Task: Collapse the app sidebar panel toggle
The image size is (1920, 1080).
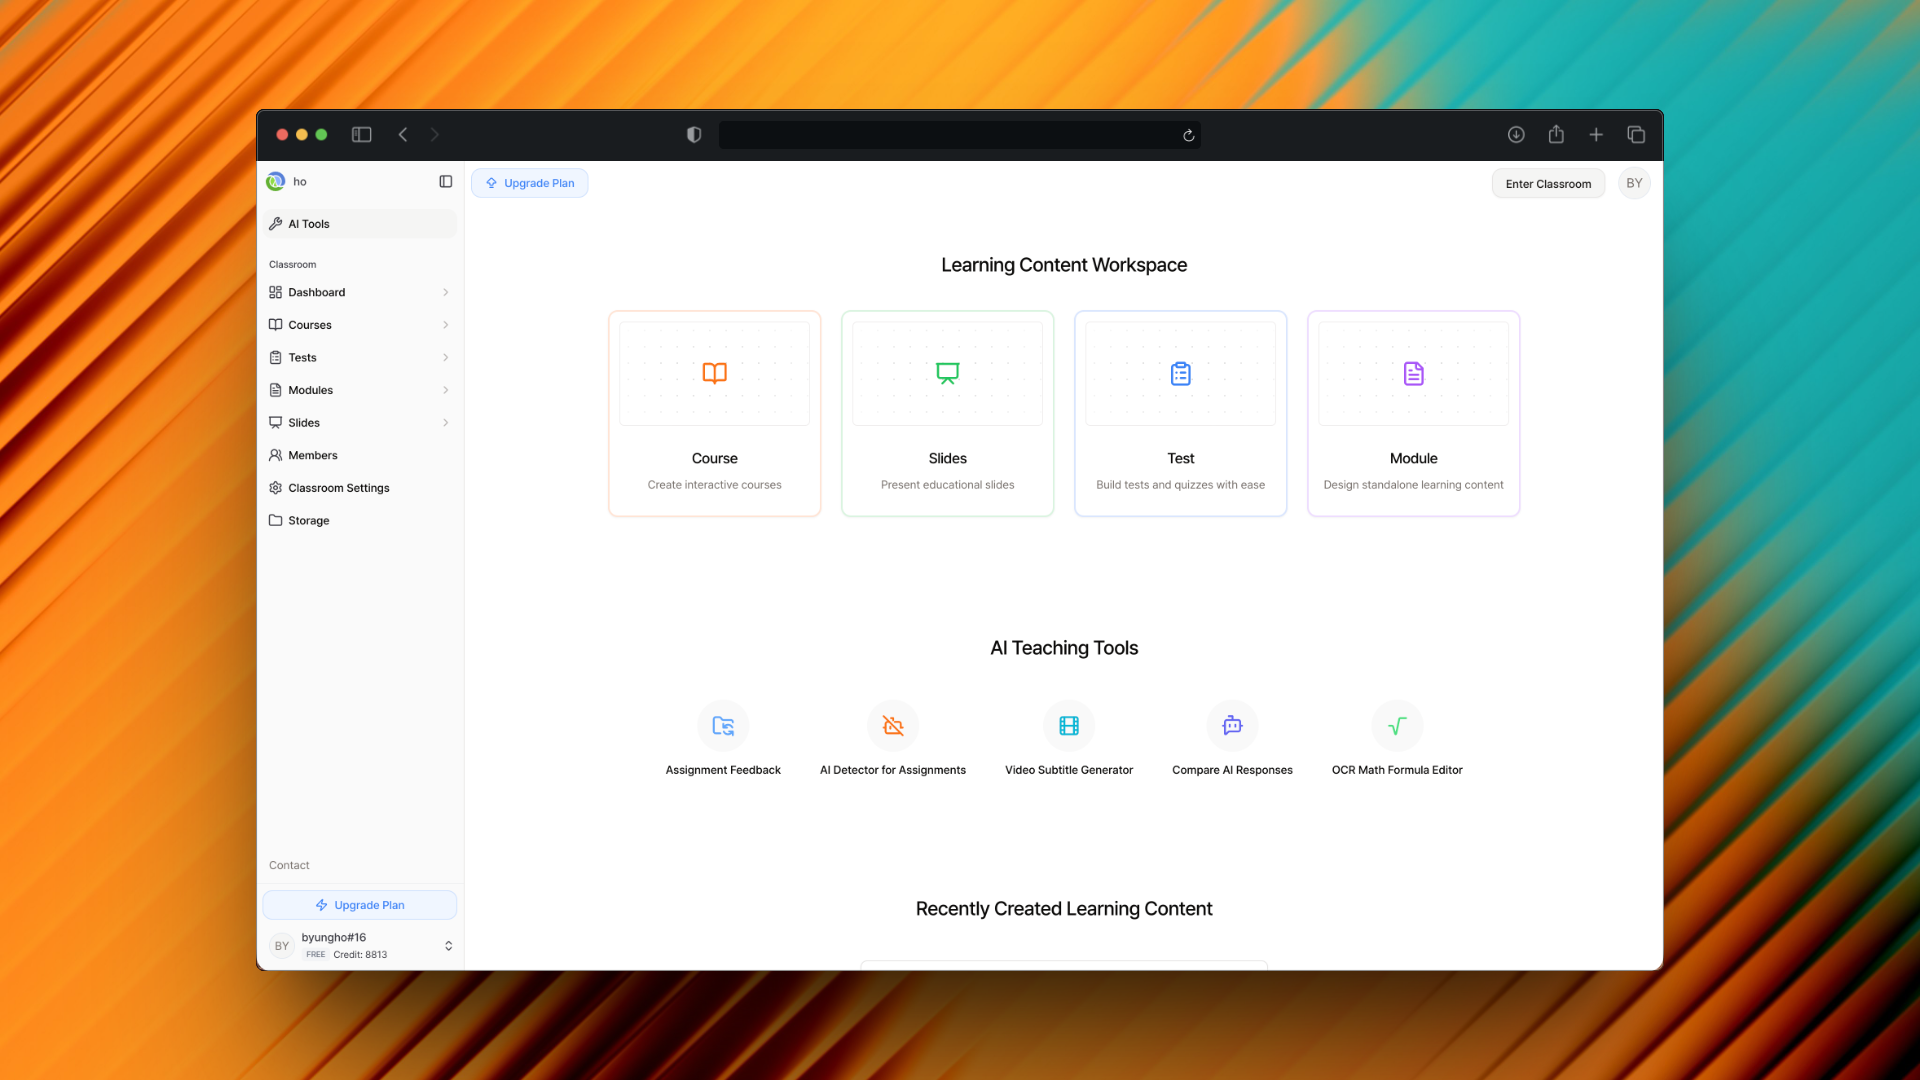Action: pyautogui.click(x=446, y=182)
